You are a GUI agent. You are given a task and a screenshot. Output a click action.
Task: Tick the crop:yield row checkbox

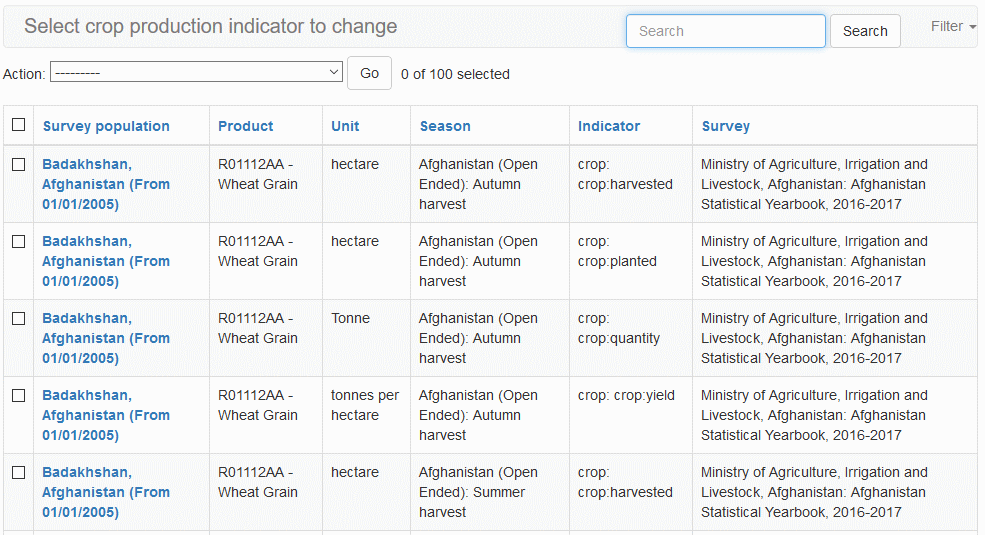pyautogui.click(x=18, y=396)
